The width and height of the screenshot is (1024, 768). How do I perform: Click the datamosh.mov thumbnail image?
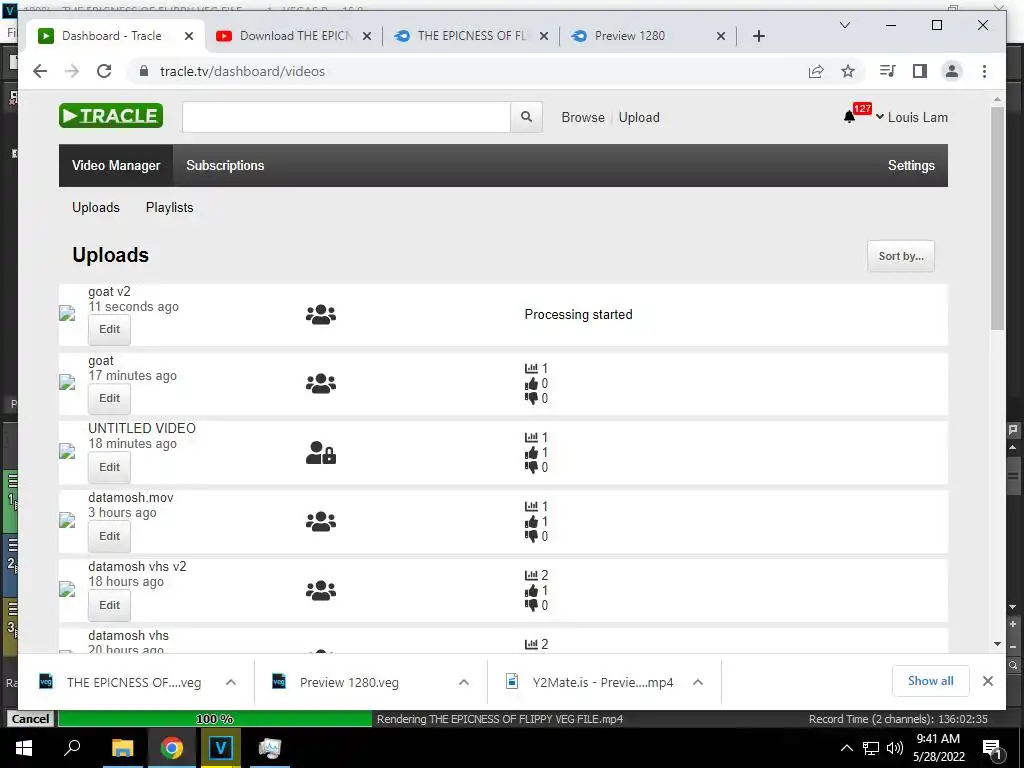pos(67,520)
